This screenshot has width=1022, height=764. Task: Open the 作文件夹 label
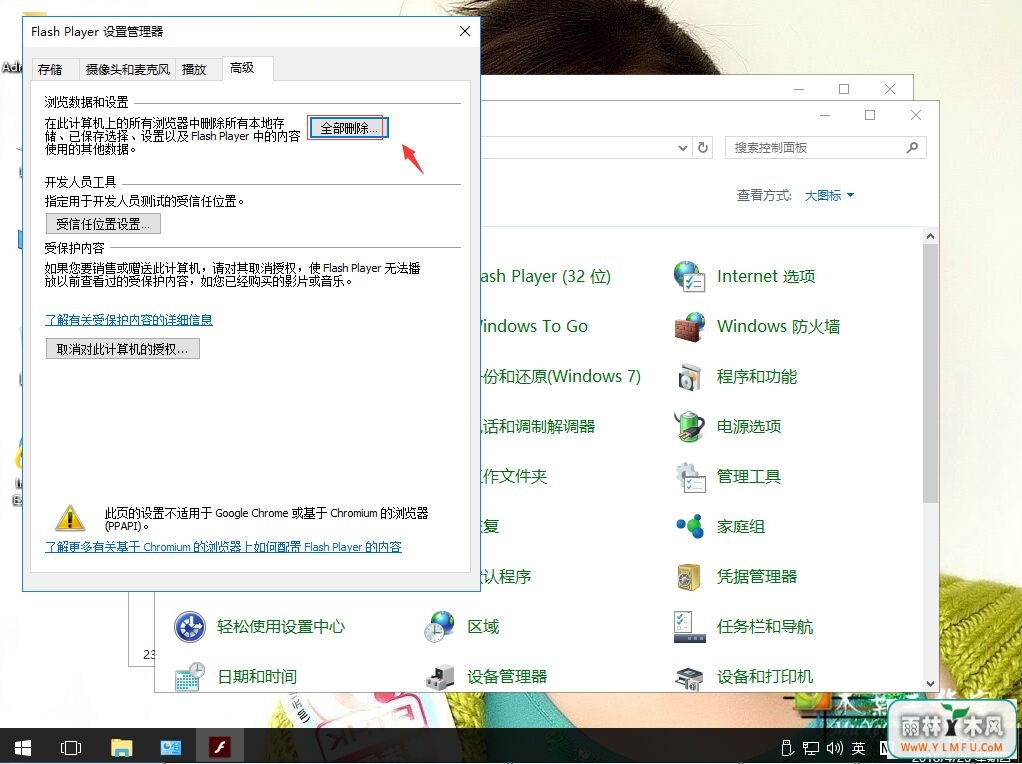click(514, 477)
